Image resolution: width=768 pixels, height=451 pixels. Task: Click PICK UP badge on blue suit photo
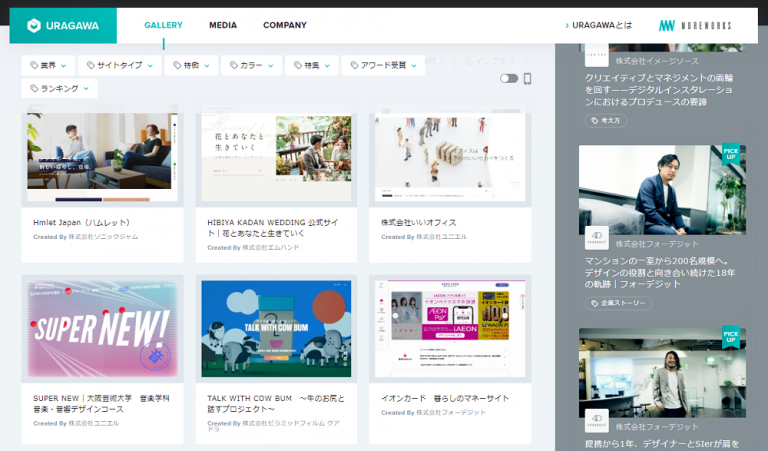pos(731,154)
